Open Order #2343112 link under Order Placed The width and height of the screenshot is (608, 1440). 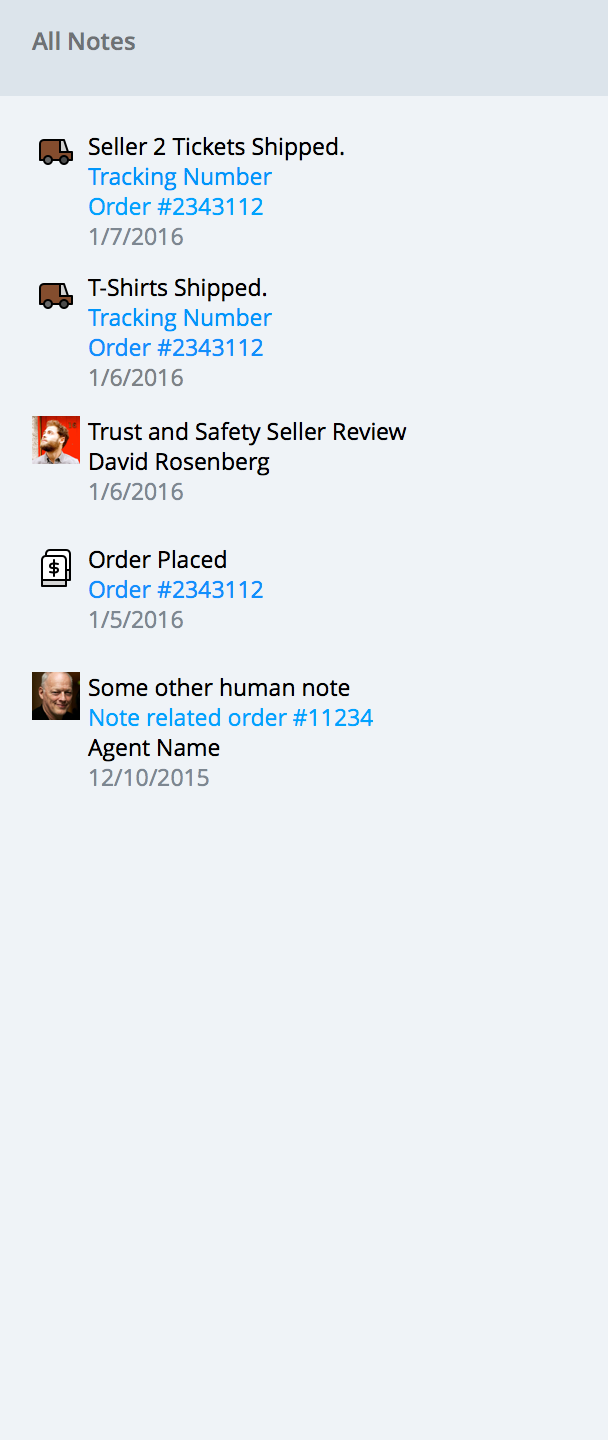[x=176, y=590]
